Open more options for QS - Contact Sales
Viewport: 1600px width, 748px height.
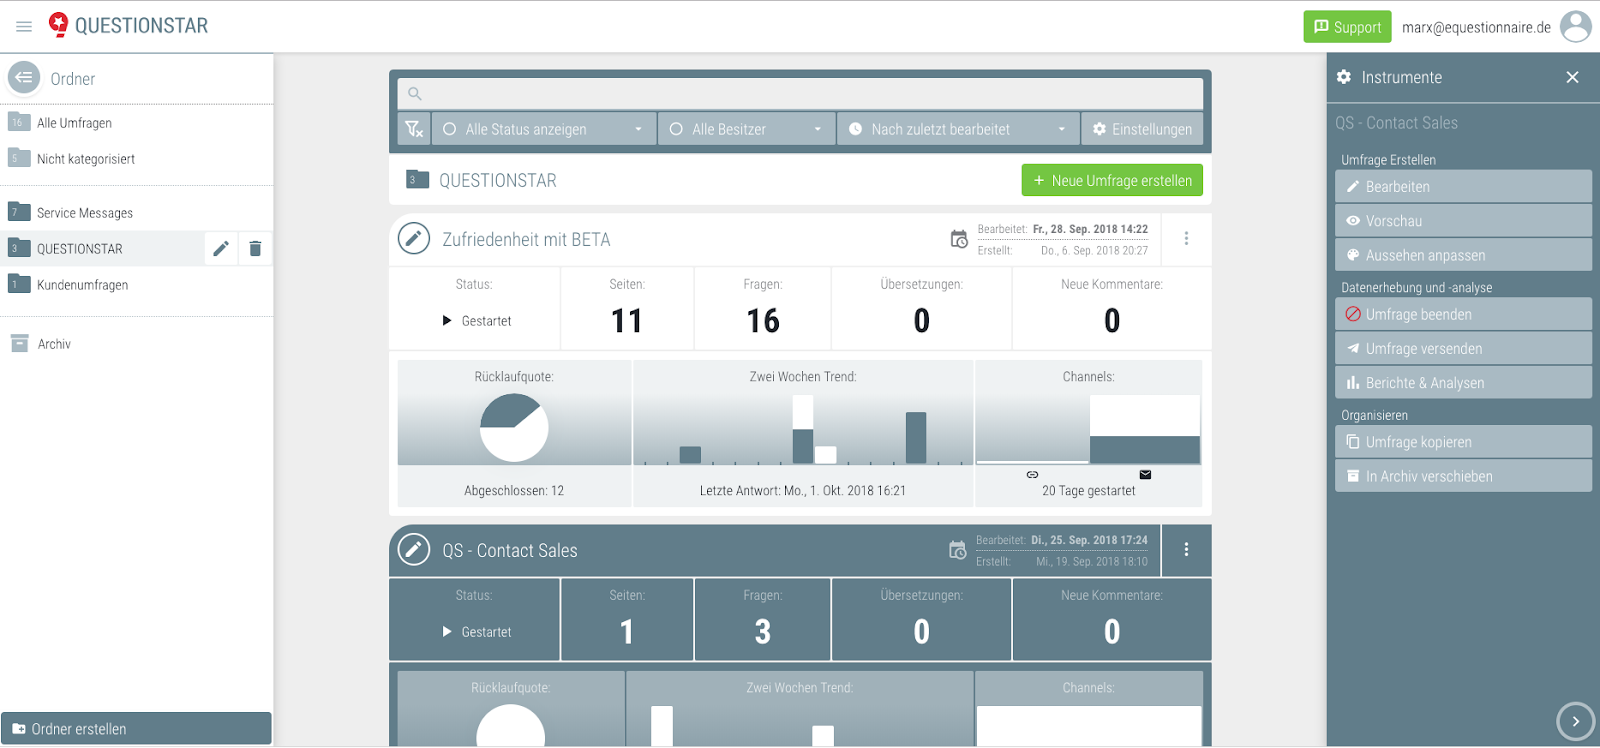click(x=1186, y=549)
